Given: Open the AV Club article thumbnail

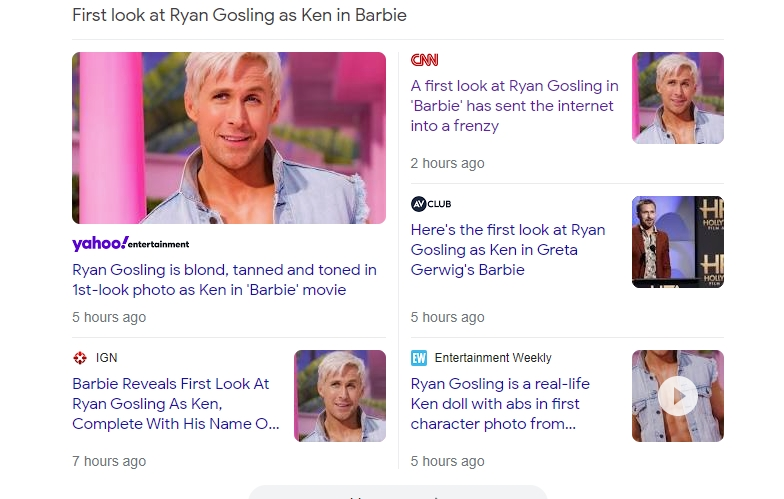Looking at the screenshot, I should [677, 242].
